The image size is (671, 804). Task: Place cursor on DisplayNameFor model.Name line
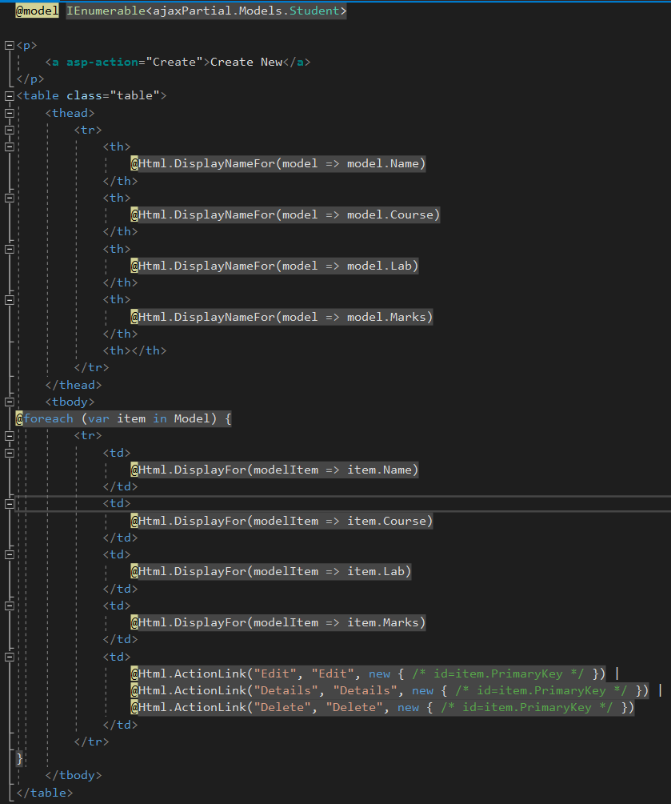click(278, 164)
